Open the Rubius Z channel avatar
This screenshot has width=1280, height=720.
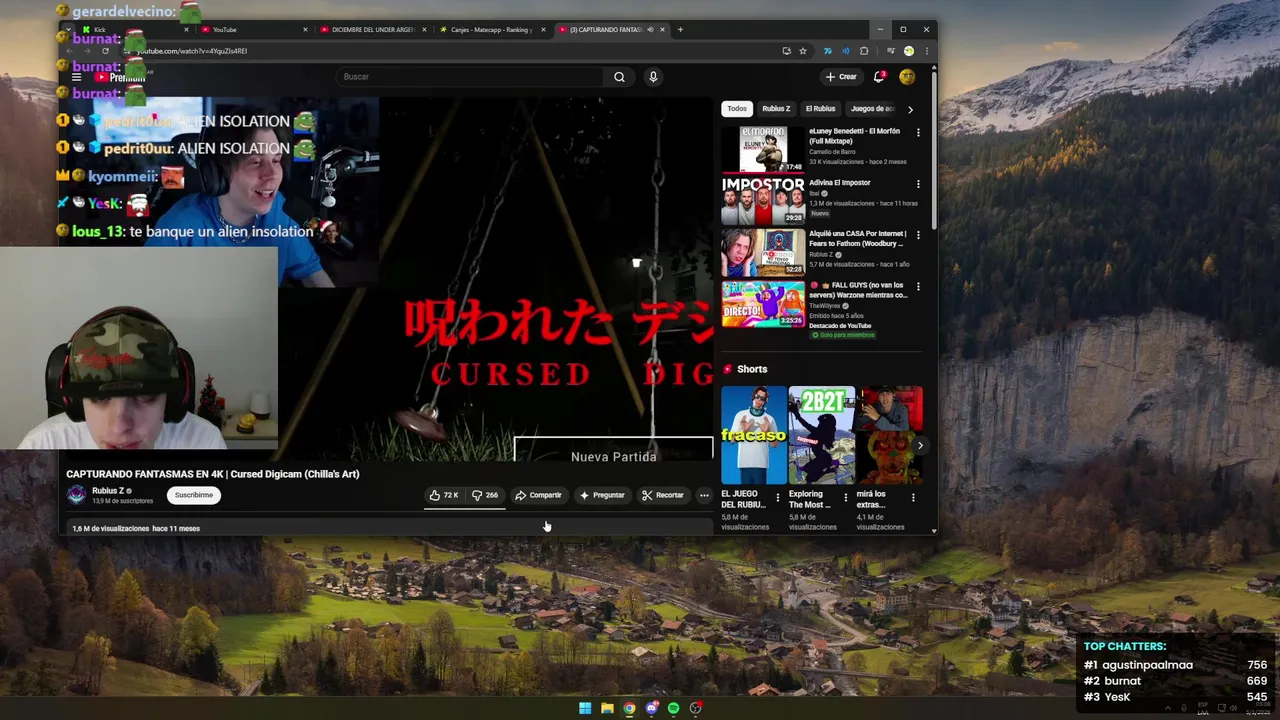coord(77,495)
